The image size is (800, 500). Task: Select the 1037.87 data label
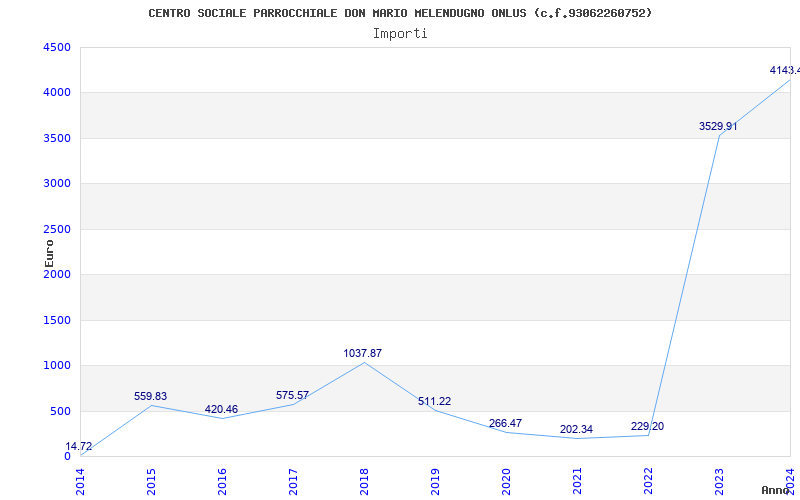tap(363, 353)
